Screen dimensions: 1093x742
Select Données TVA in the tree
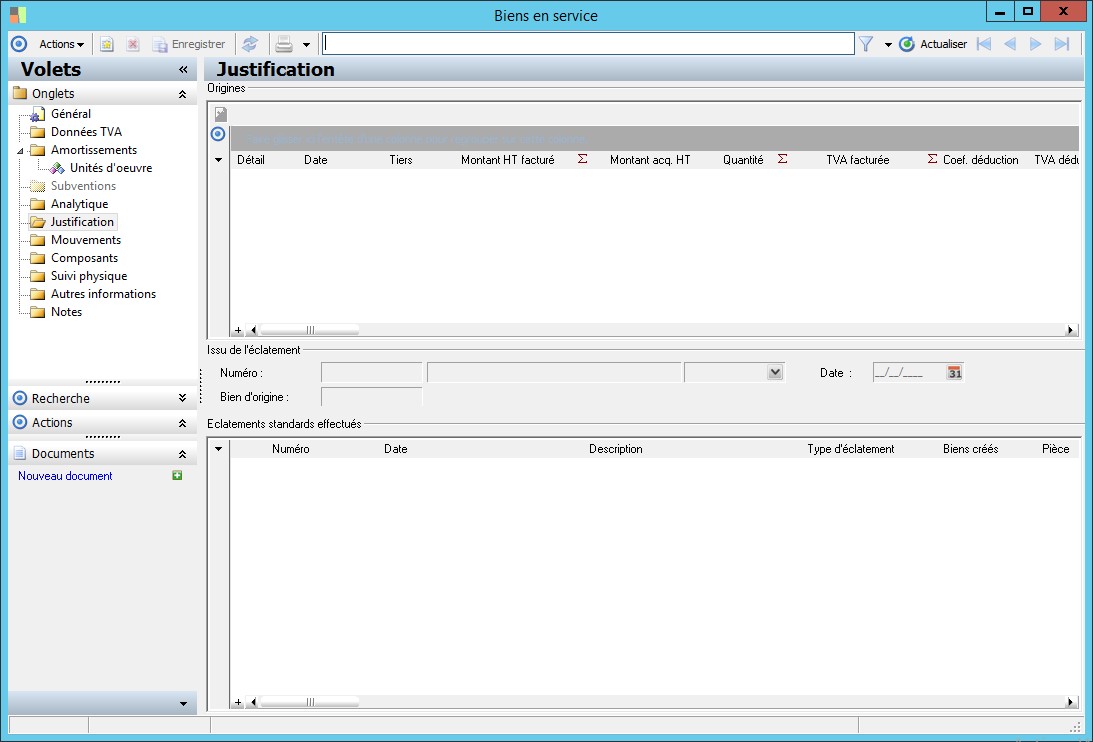[86, 132]
